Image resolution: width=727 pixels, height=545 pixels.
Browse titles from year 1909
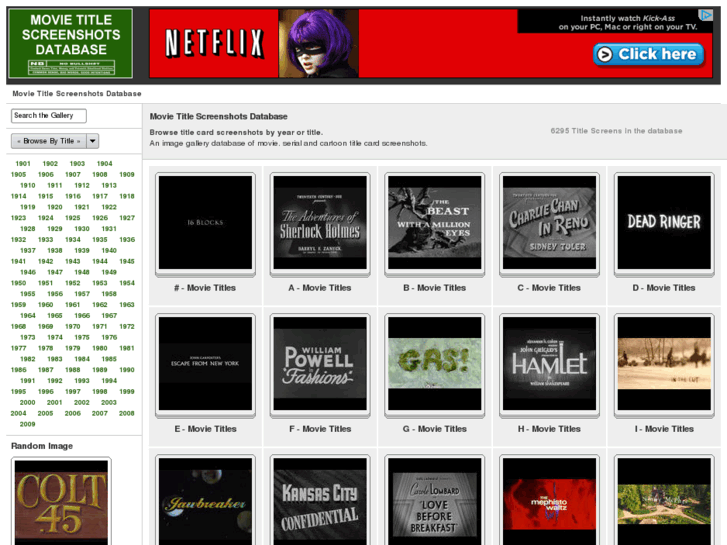point(127,174)
